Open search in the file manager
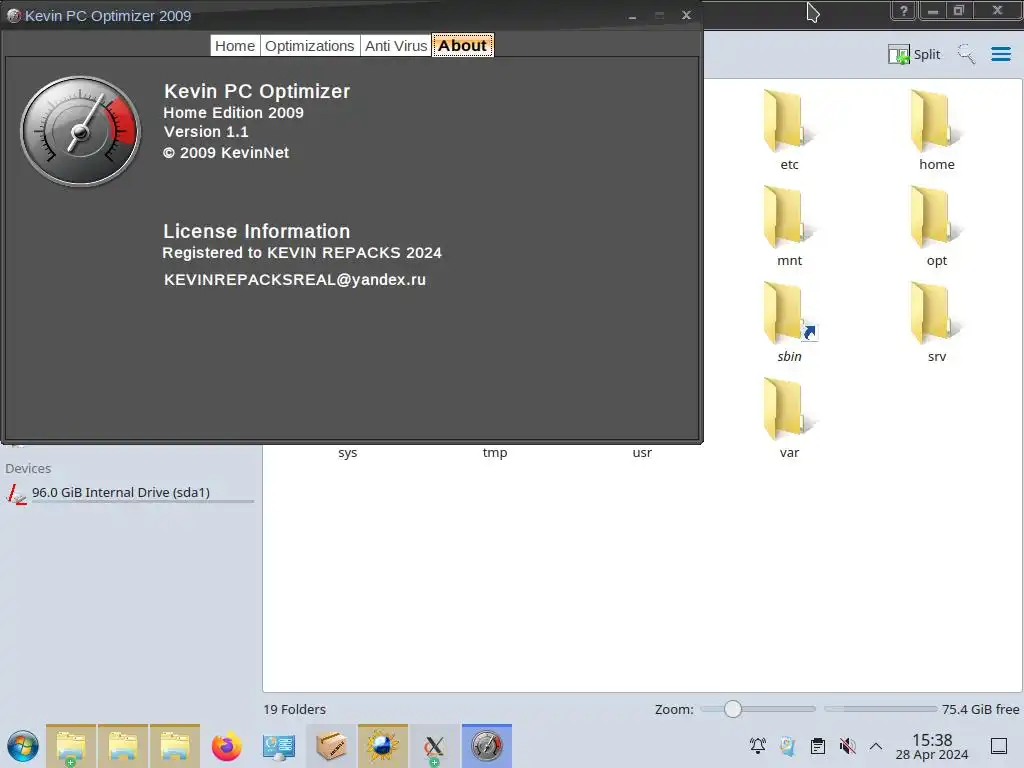The height and width of the screenshot is (768, 1024). click(966, 54)
